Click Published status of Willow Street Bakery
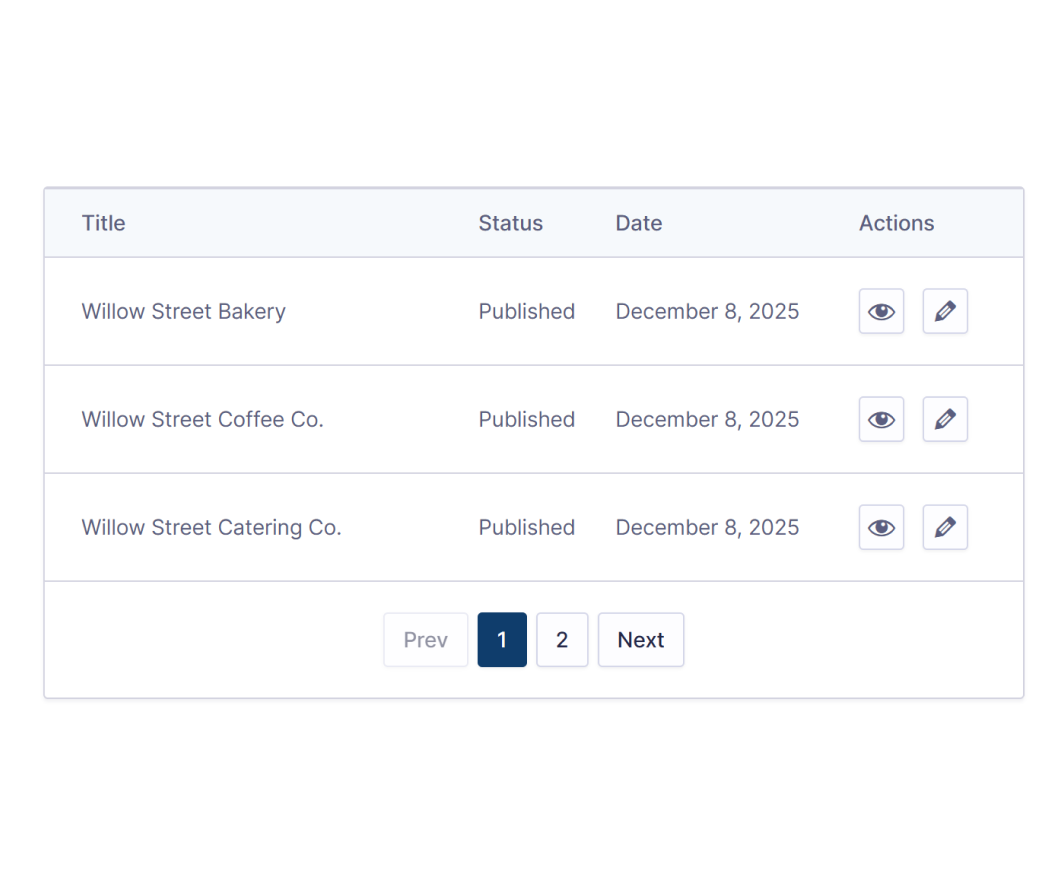 tap(527, 311)
